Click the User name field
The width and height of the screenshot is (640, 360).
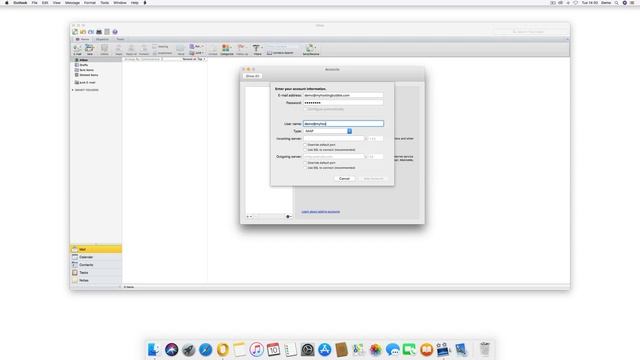click(x=343, y=123)
